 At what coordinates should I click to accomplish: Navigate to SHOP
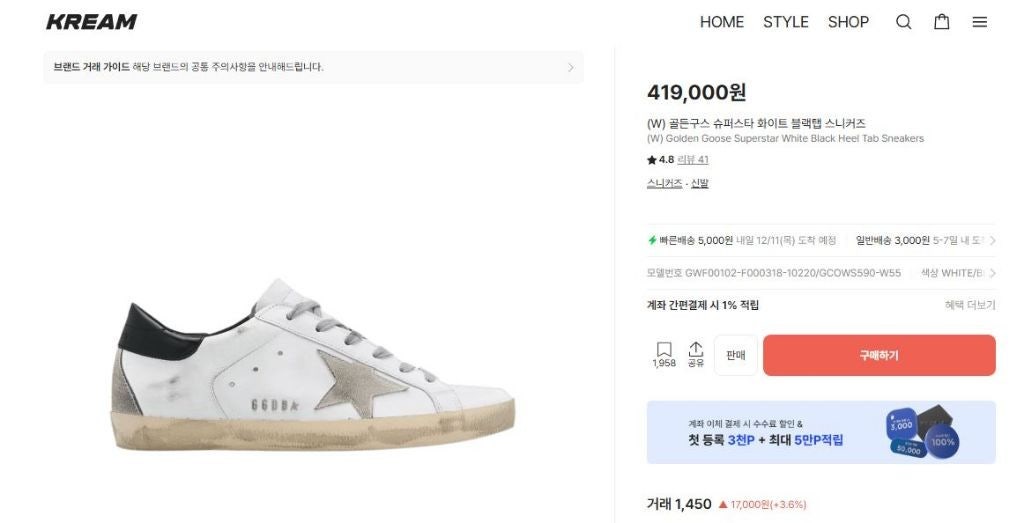[x=848, y=22]
